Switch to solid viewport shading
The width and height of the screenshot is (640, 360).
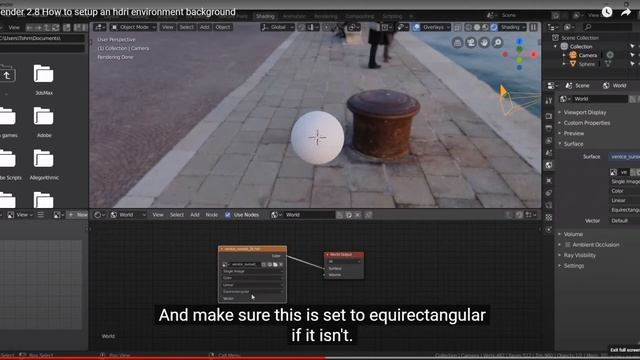[477, 27]
